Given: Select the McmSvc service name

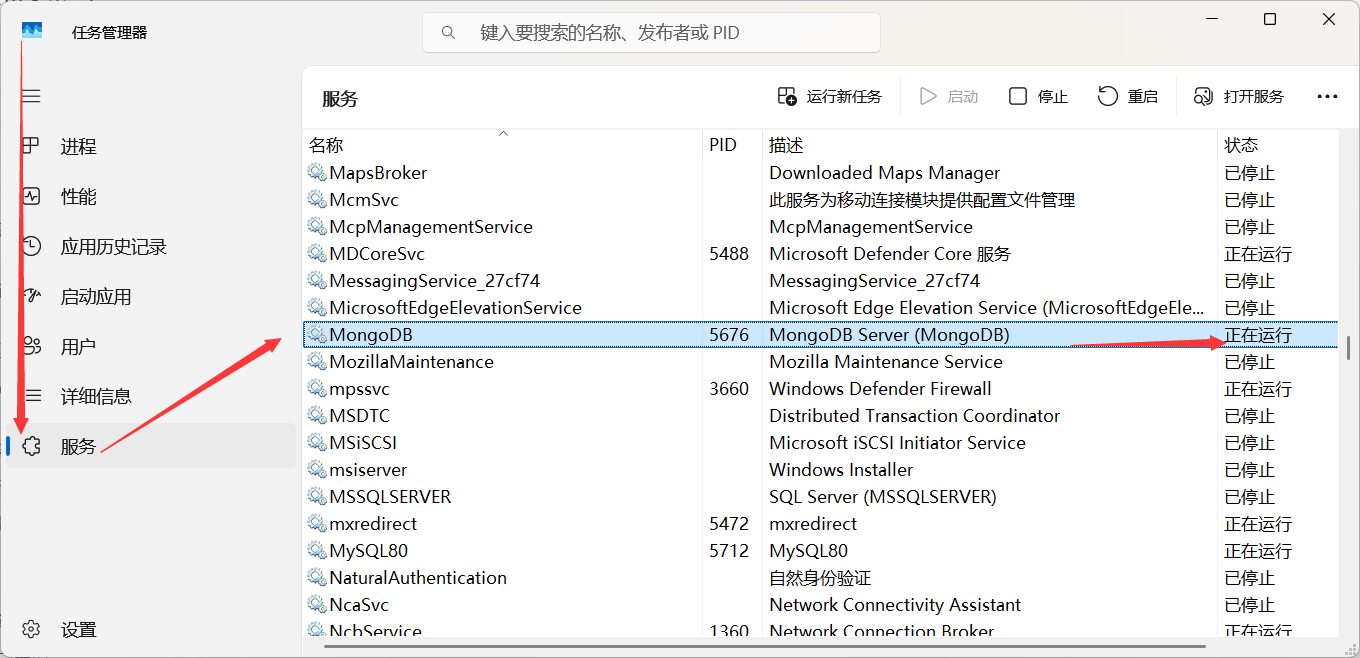Looking at the screenshot, I should (364, 200).
